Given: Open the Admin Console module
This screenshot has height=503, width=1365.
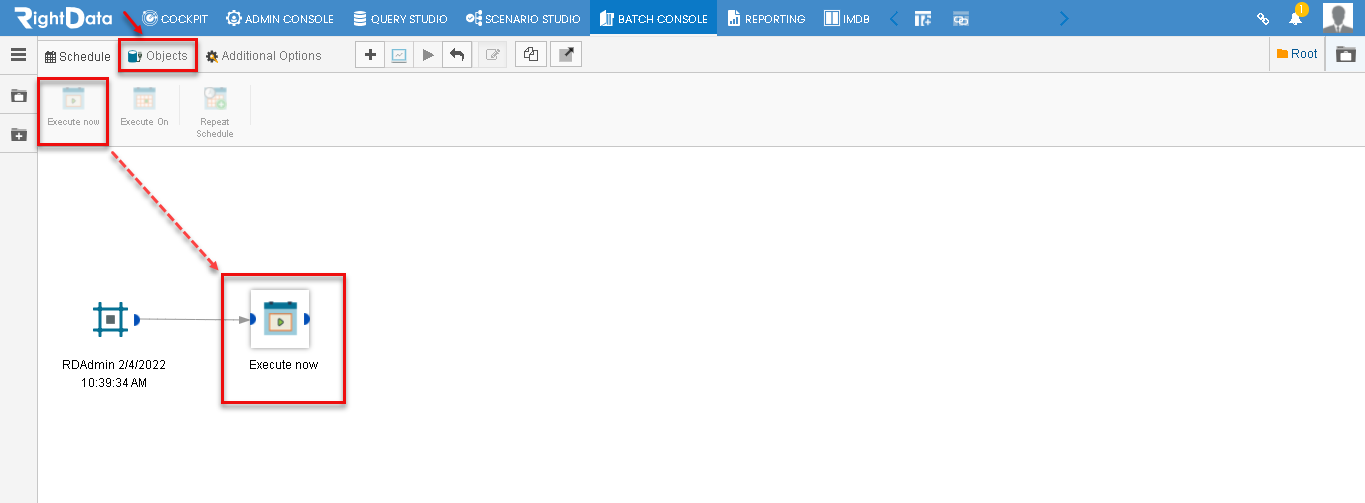Looking at the screenshot, I should (x=280, y=18).
